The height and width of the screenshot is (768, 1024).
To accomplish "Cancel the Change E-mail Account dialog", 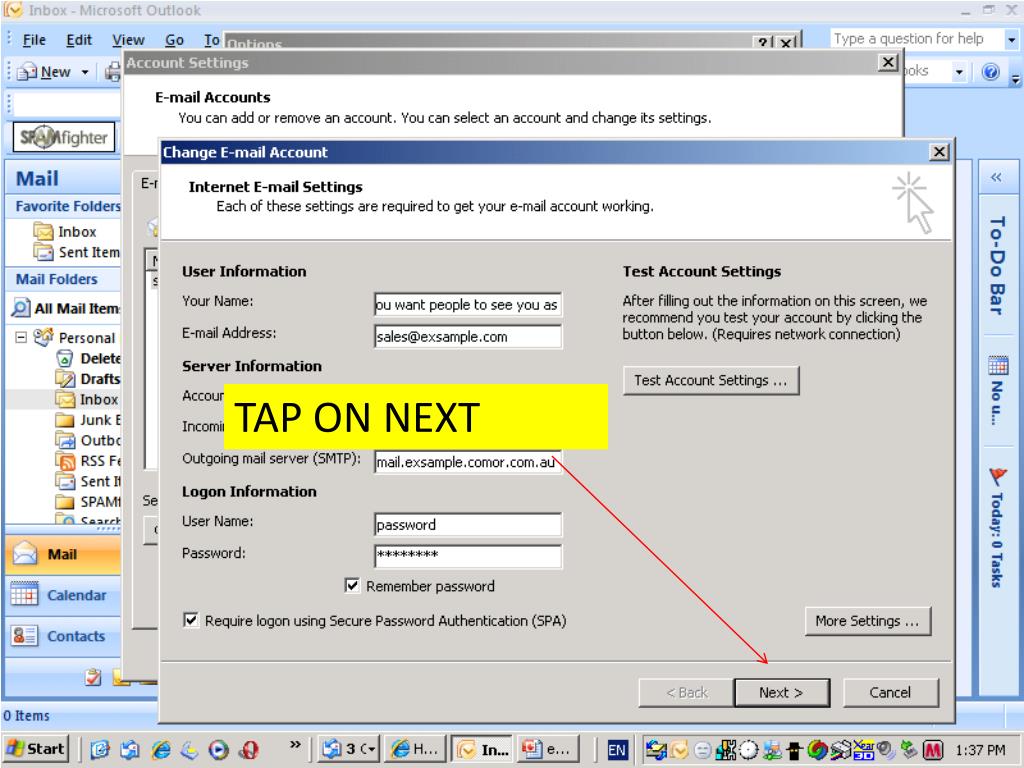I will [891, 692].
